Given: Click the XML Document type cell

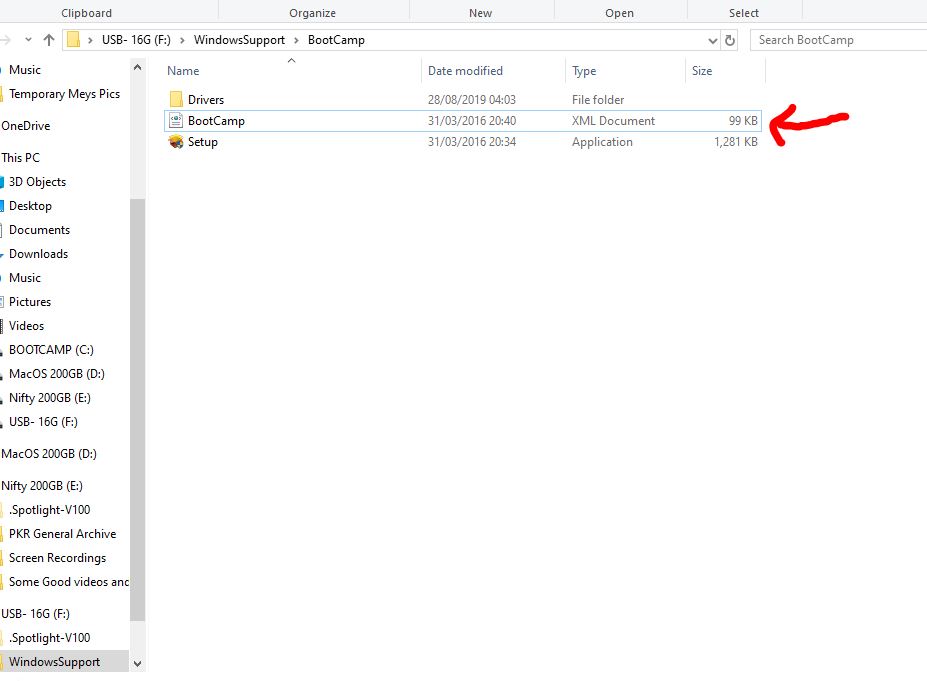Looking at the screenshot, I should (x=613, y=121).
